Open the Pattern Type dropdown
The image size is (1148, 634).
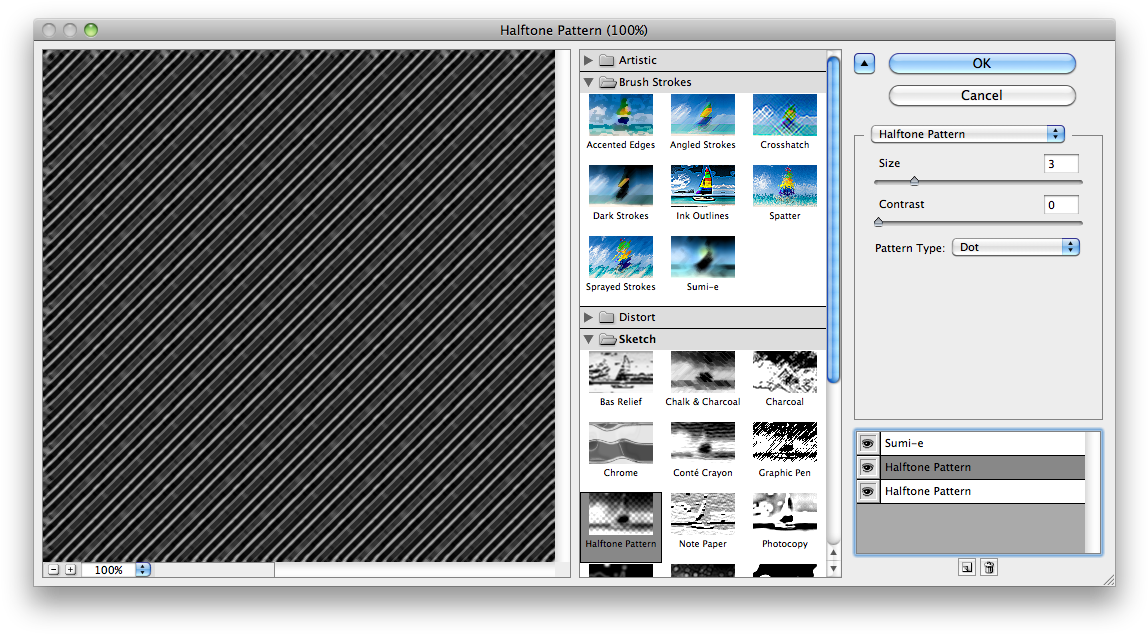pyautogui.click(x=1015, y=247)
